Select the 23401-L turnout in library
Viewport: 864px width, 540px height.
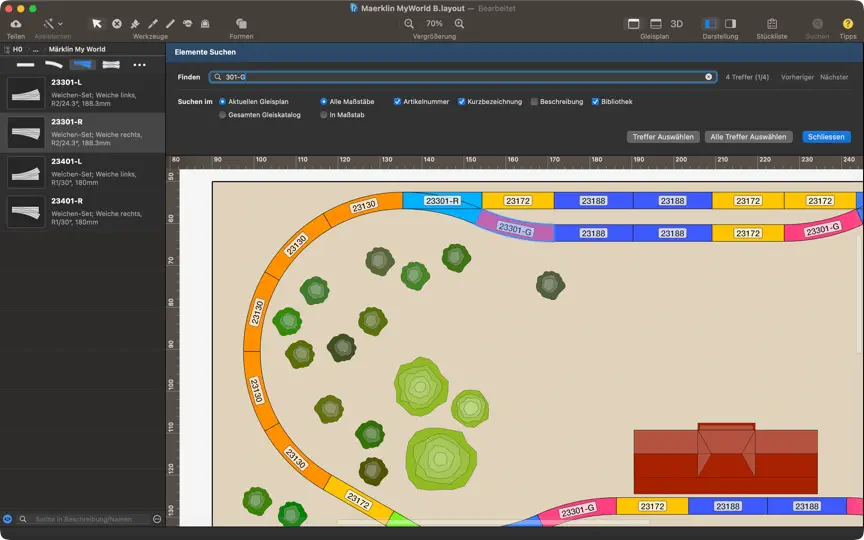point(83,172)
